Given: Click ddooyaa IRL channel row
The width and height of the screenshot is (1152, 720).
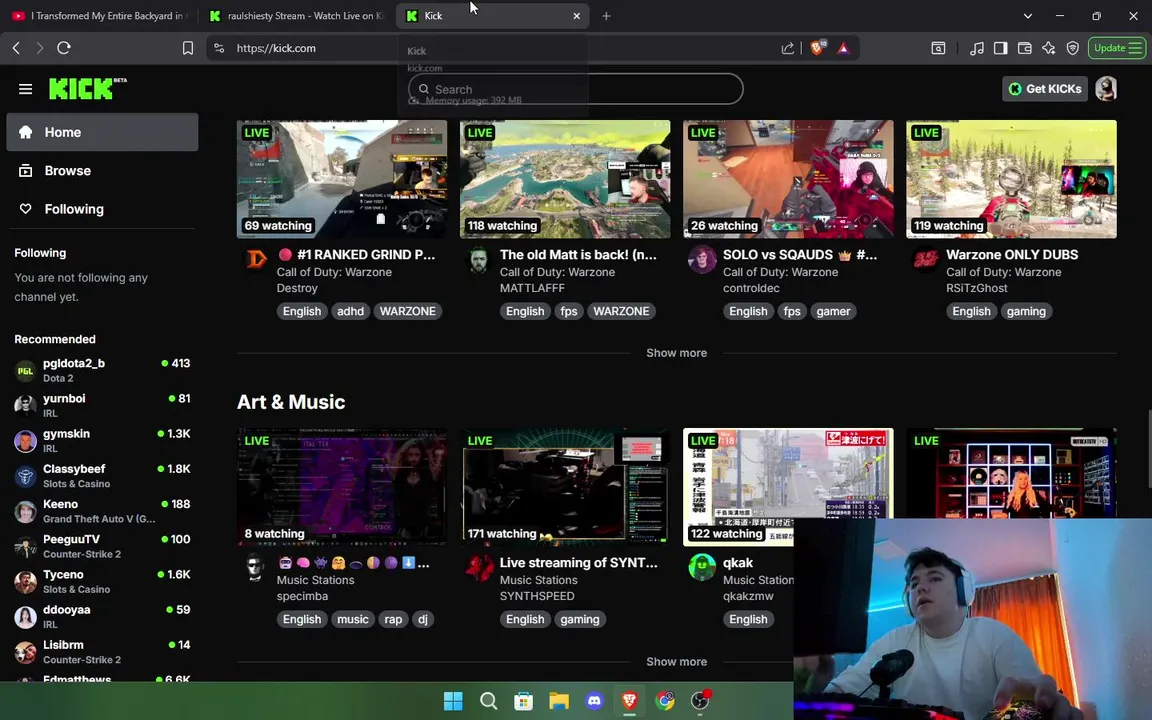Looking at the screenshot, I should tap(102, 616).
